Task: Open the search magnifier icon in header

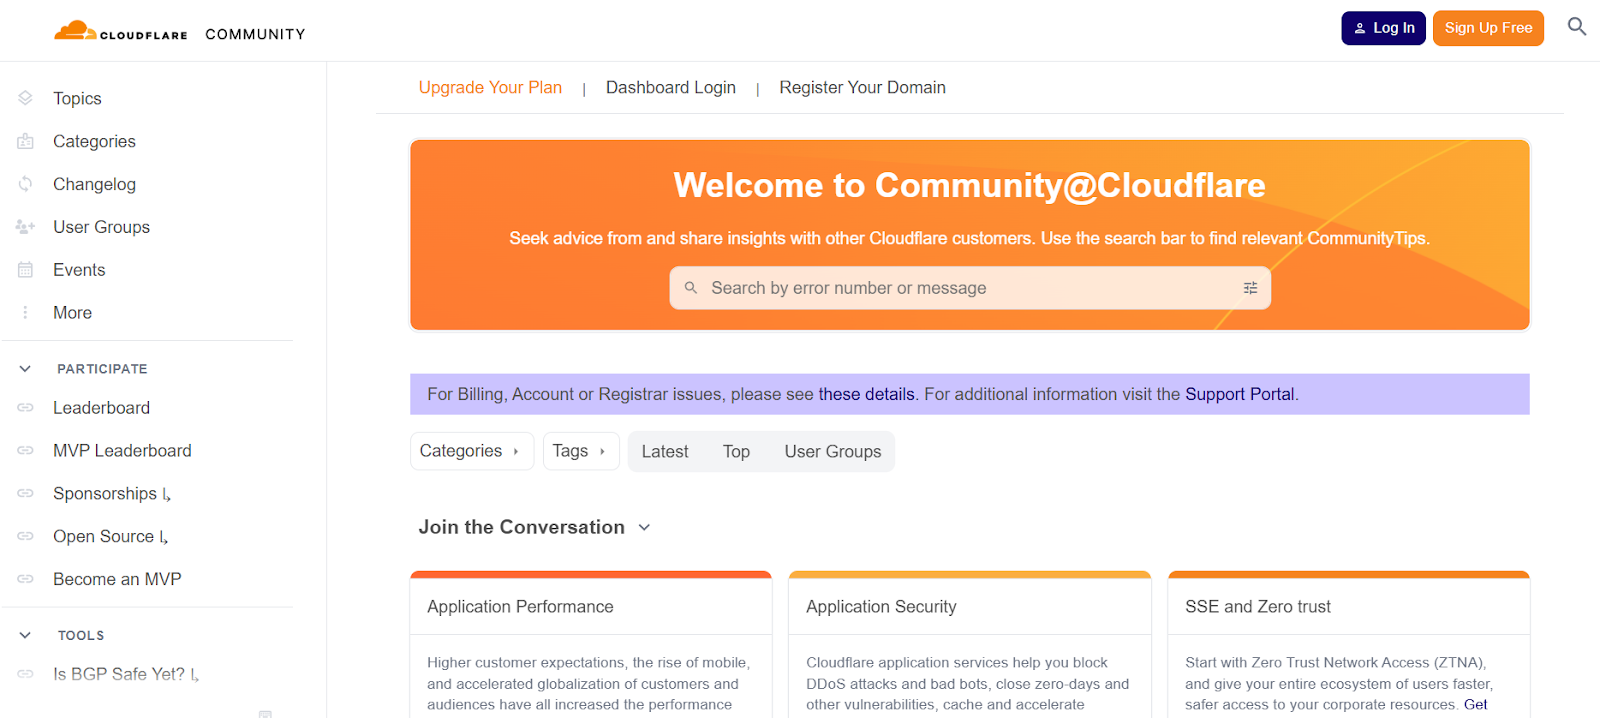Action: click(x=1577, y=27)
